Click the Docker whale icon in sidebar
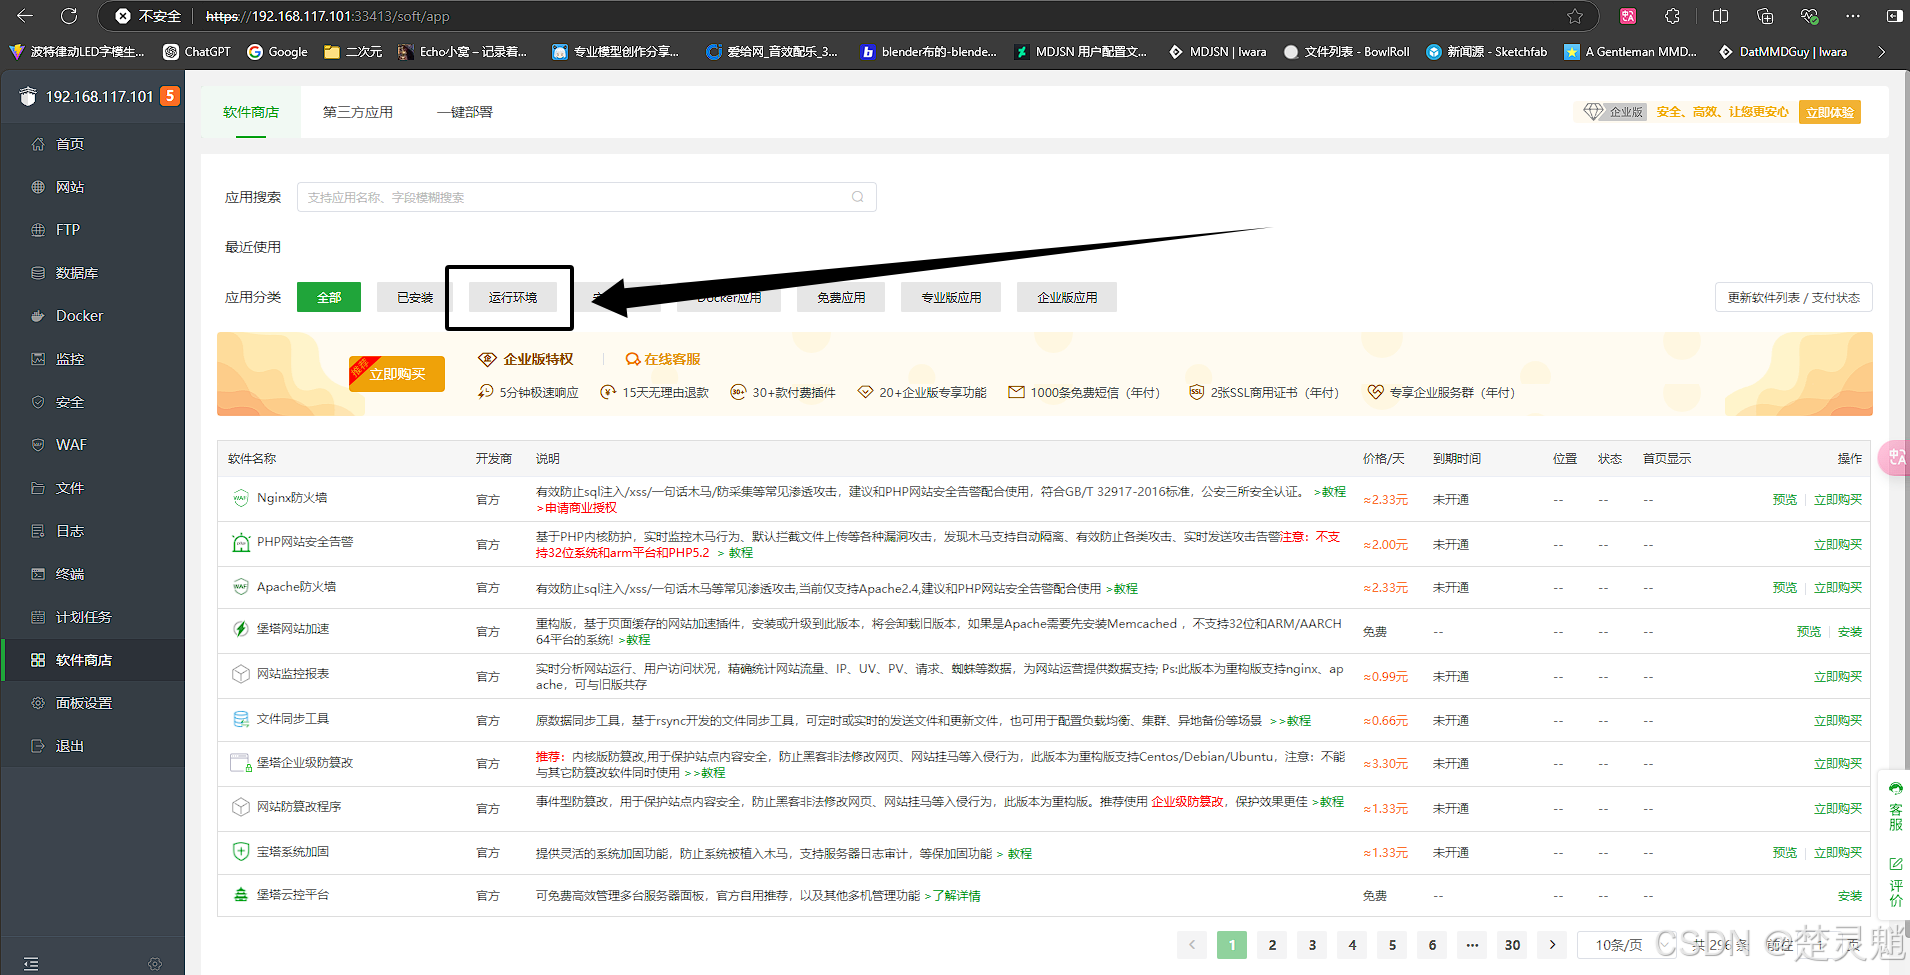Viewport: 1910px width, 975px height. [x=38, y=316]
